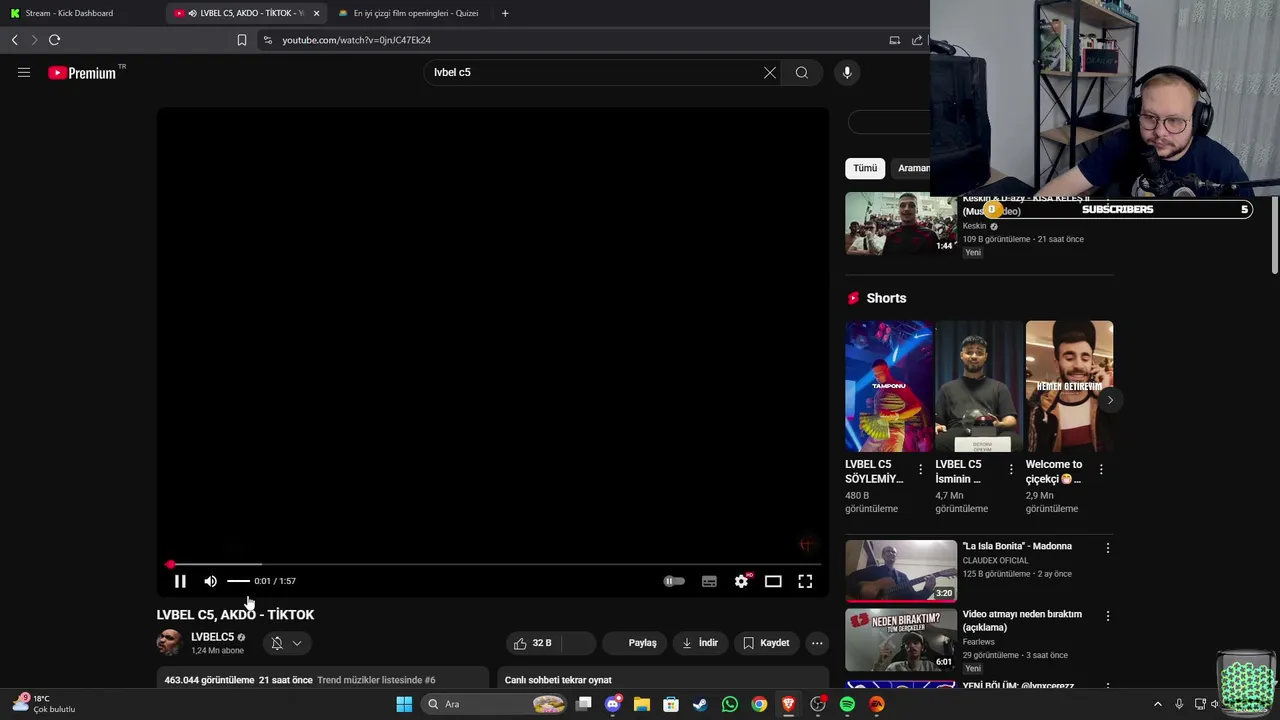Open Steam from the taskbar
Image resolution: width=1280 pixels, height=720 pixels.
coord(700,704)
